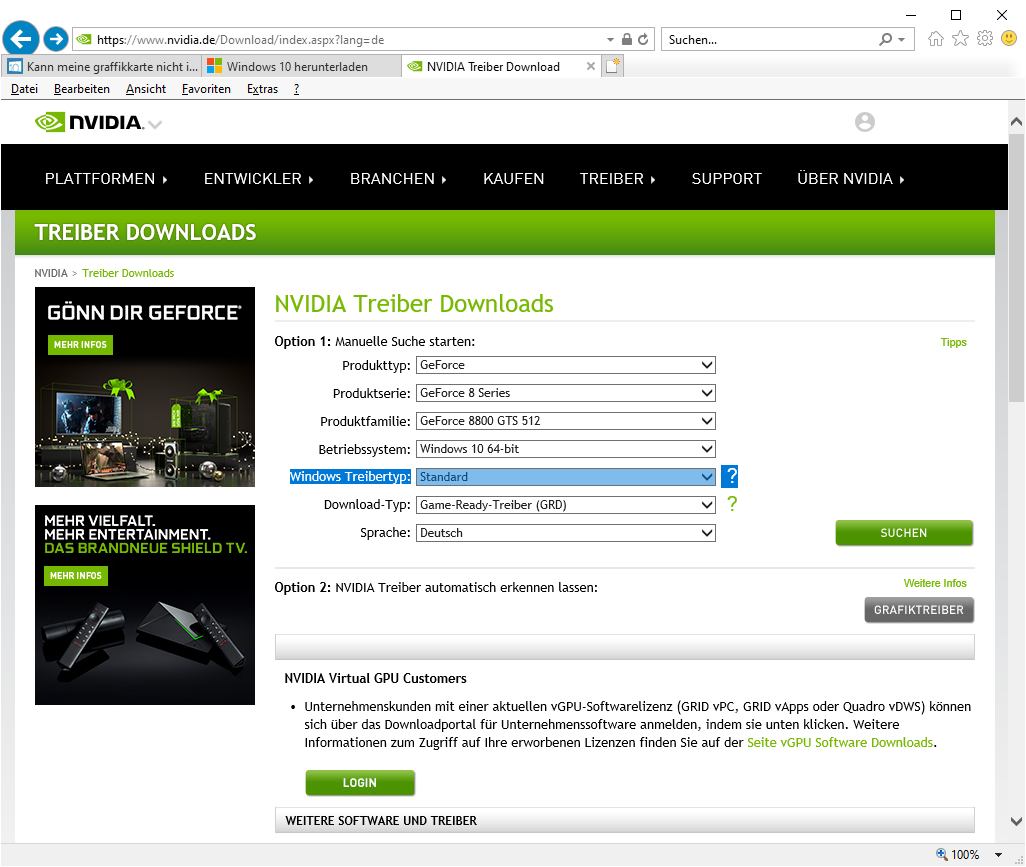Expand 'WEITERE SOFTWARE UND TREIBER' section

tap(625, 821)
